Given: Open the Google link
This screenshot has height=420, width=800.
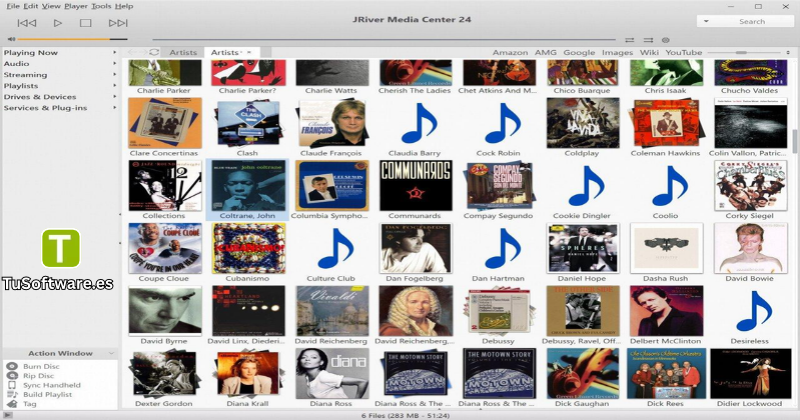Looking at the screenshot, I should coord(579,53).
